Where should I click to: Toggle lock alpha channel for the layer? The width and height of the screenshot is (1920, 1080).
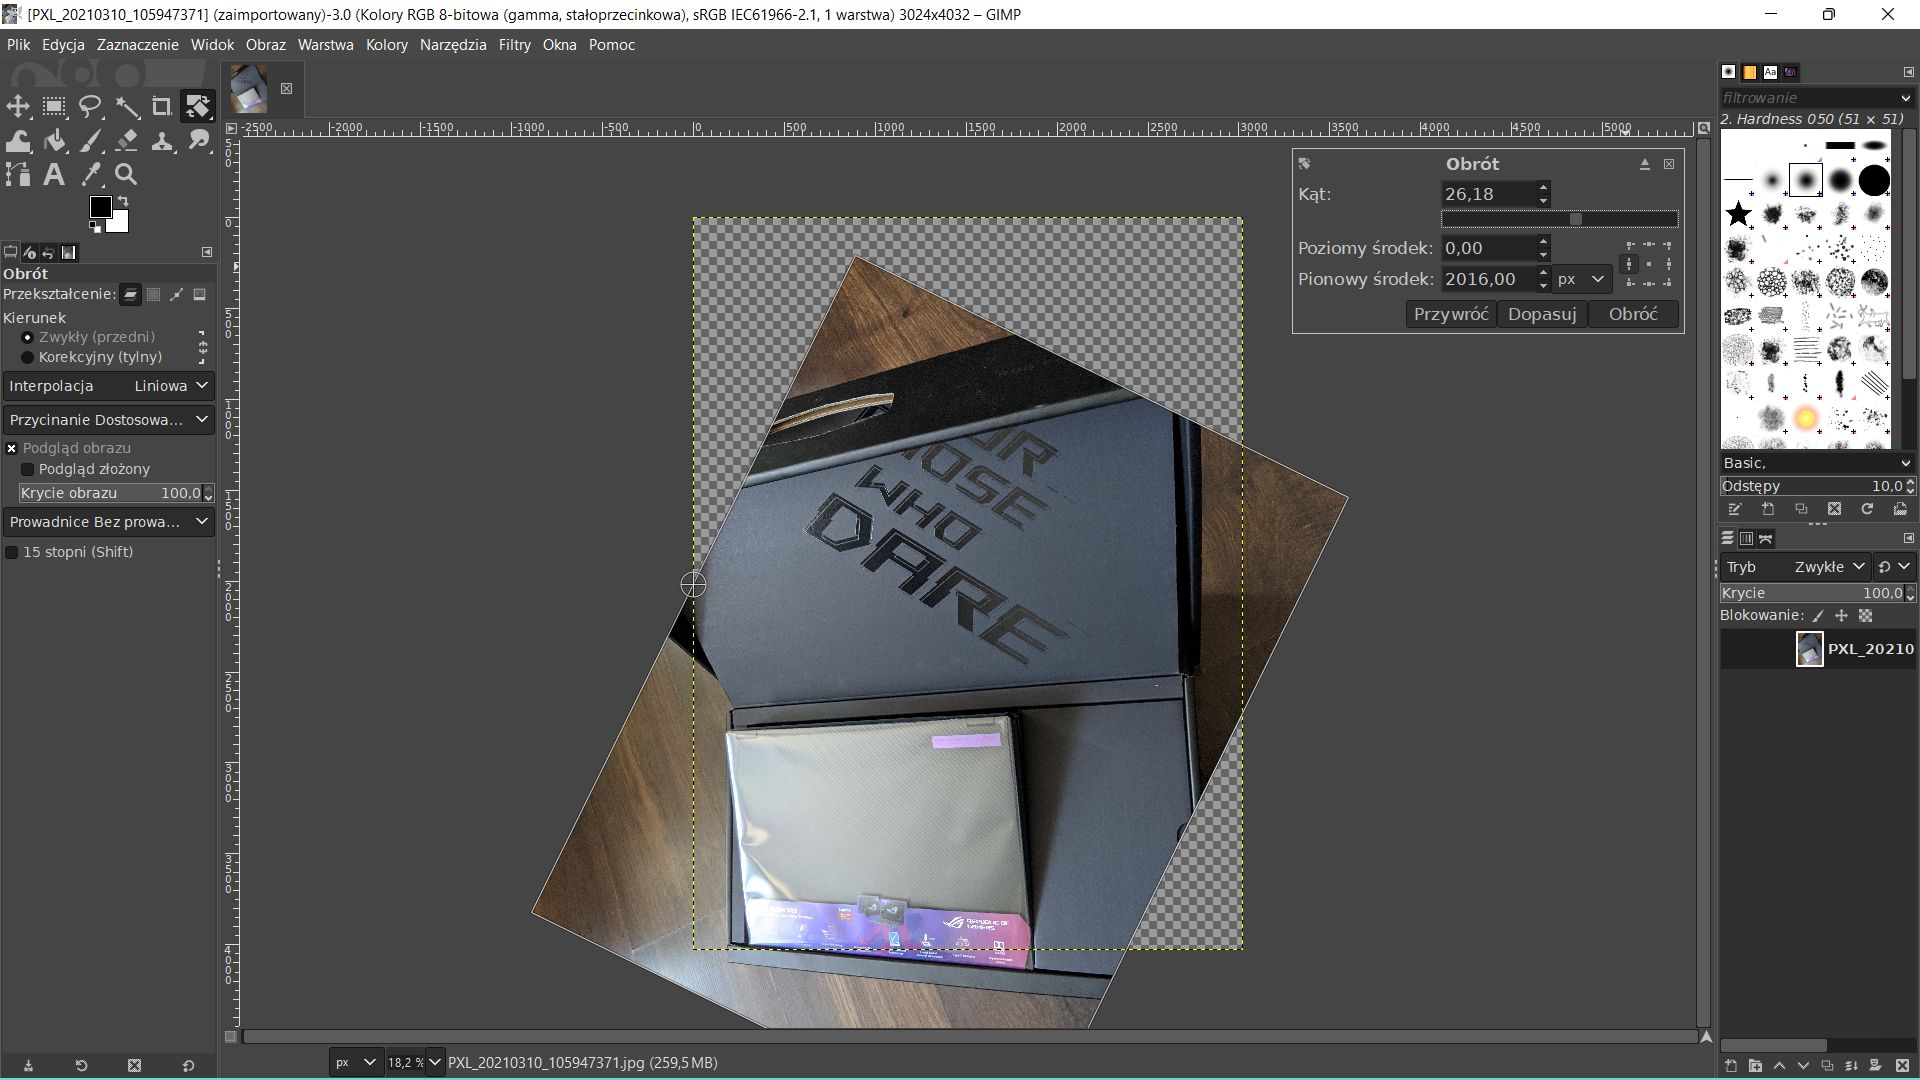(1865, 616)
